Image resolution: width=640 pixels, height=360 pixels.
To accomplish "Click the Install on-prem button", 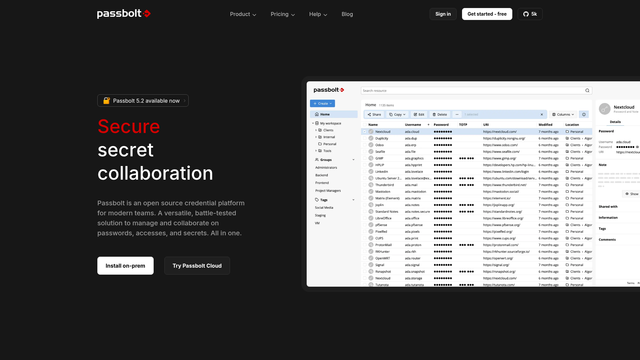I will click(125, 266).
